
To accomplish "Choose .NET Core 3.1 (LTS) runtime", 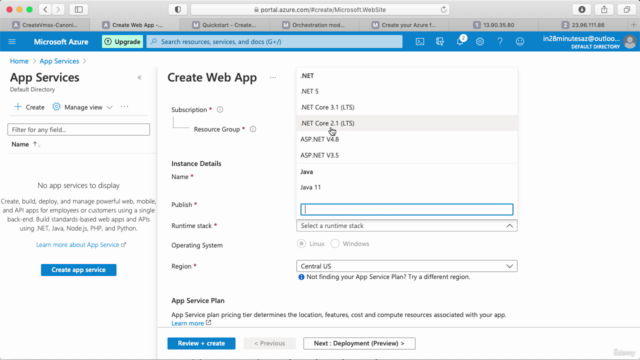I will click(407, 107).
